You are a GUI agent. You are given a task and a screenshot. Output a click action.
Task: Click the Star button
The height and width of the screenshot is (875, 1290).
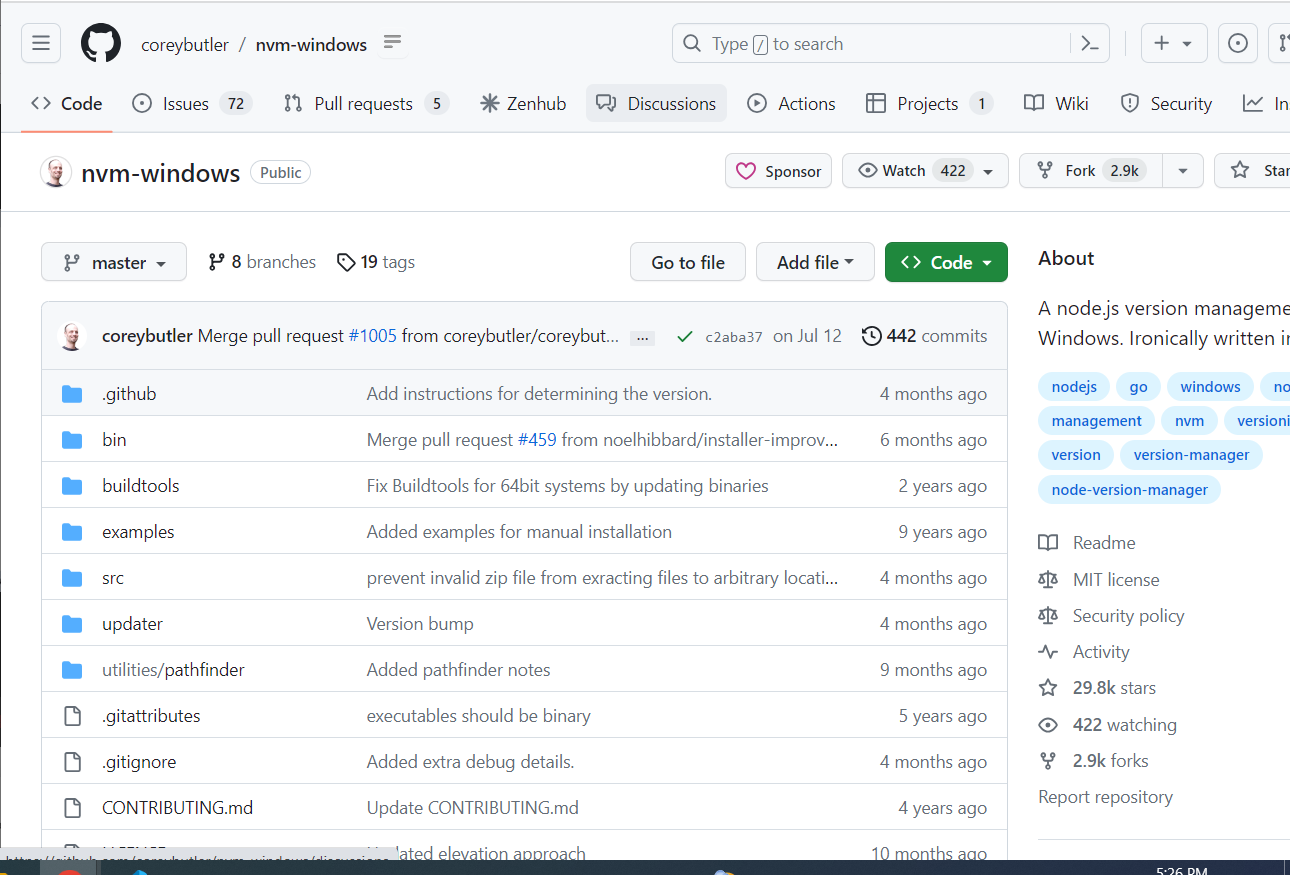click(1252, 171)
